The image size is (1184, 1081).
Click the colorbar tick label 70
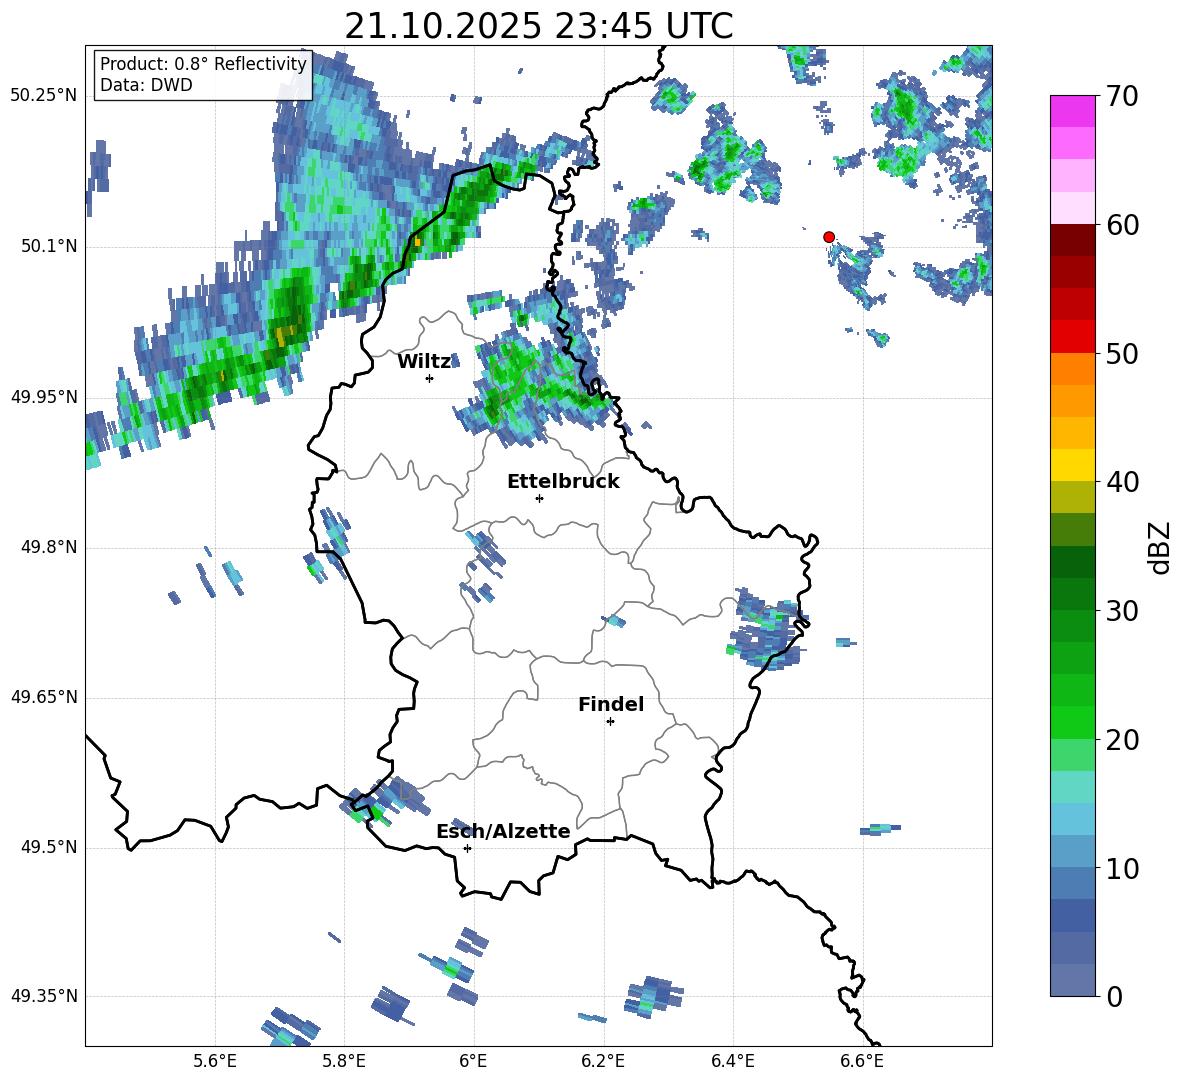1122,96
